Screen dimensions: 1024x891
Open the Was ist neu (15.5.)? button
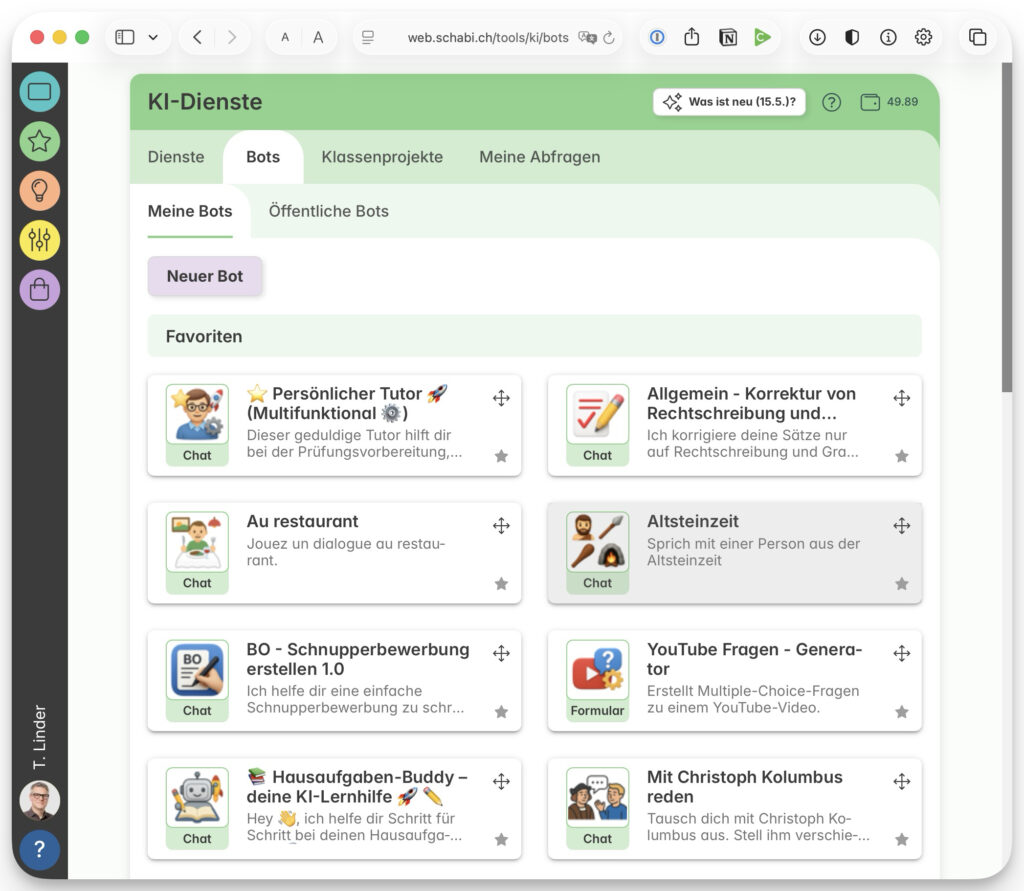729,102
